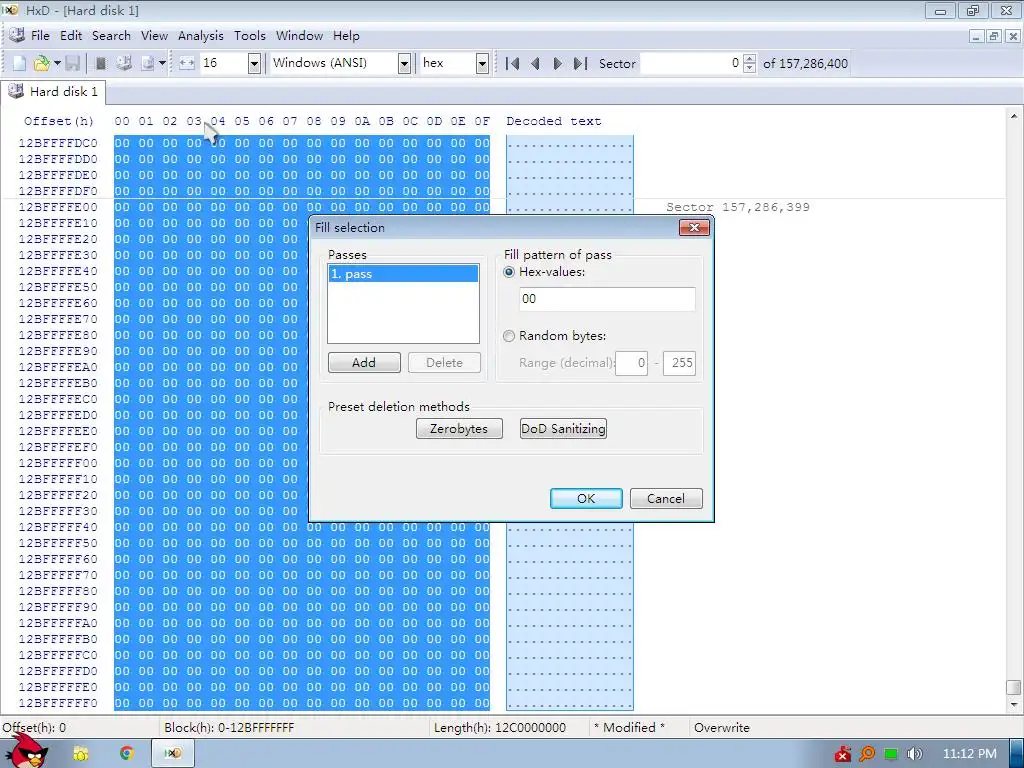
Task: Click the Open main memory chip icon
Action: (x=101, y=63)
